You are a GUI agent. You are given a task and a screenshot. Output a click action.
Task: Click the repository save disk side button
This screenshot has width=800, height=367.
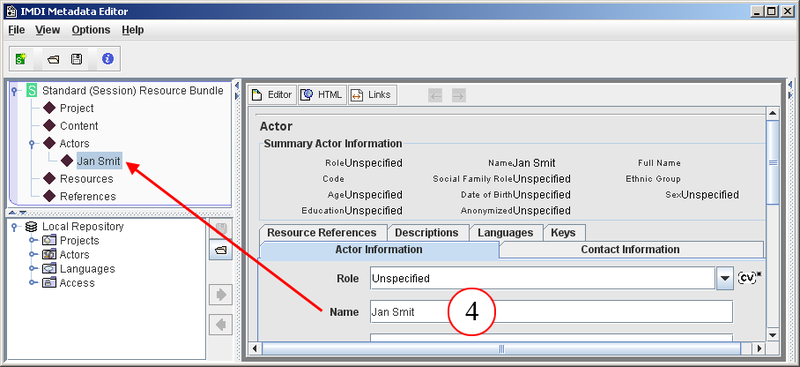click(x=221, y=228)
